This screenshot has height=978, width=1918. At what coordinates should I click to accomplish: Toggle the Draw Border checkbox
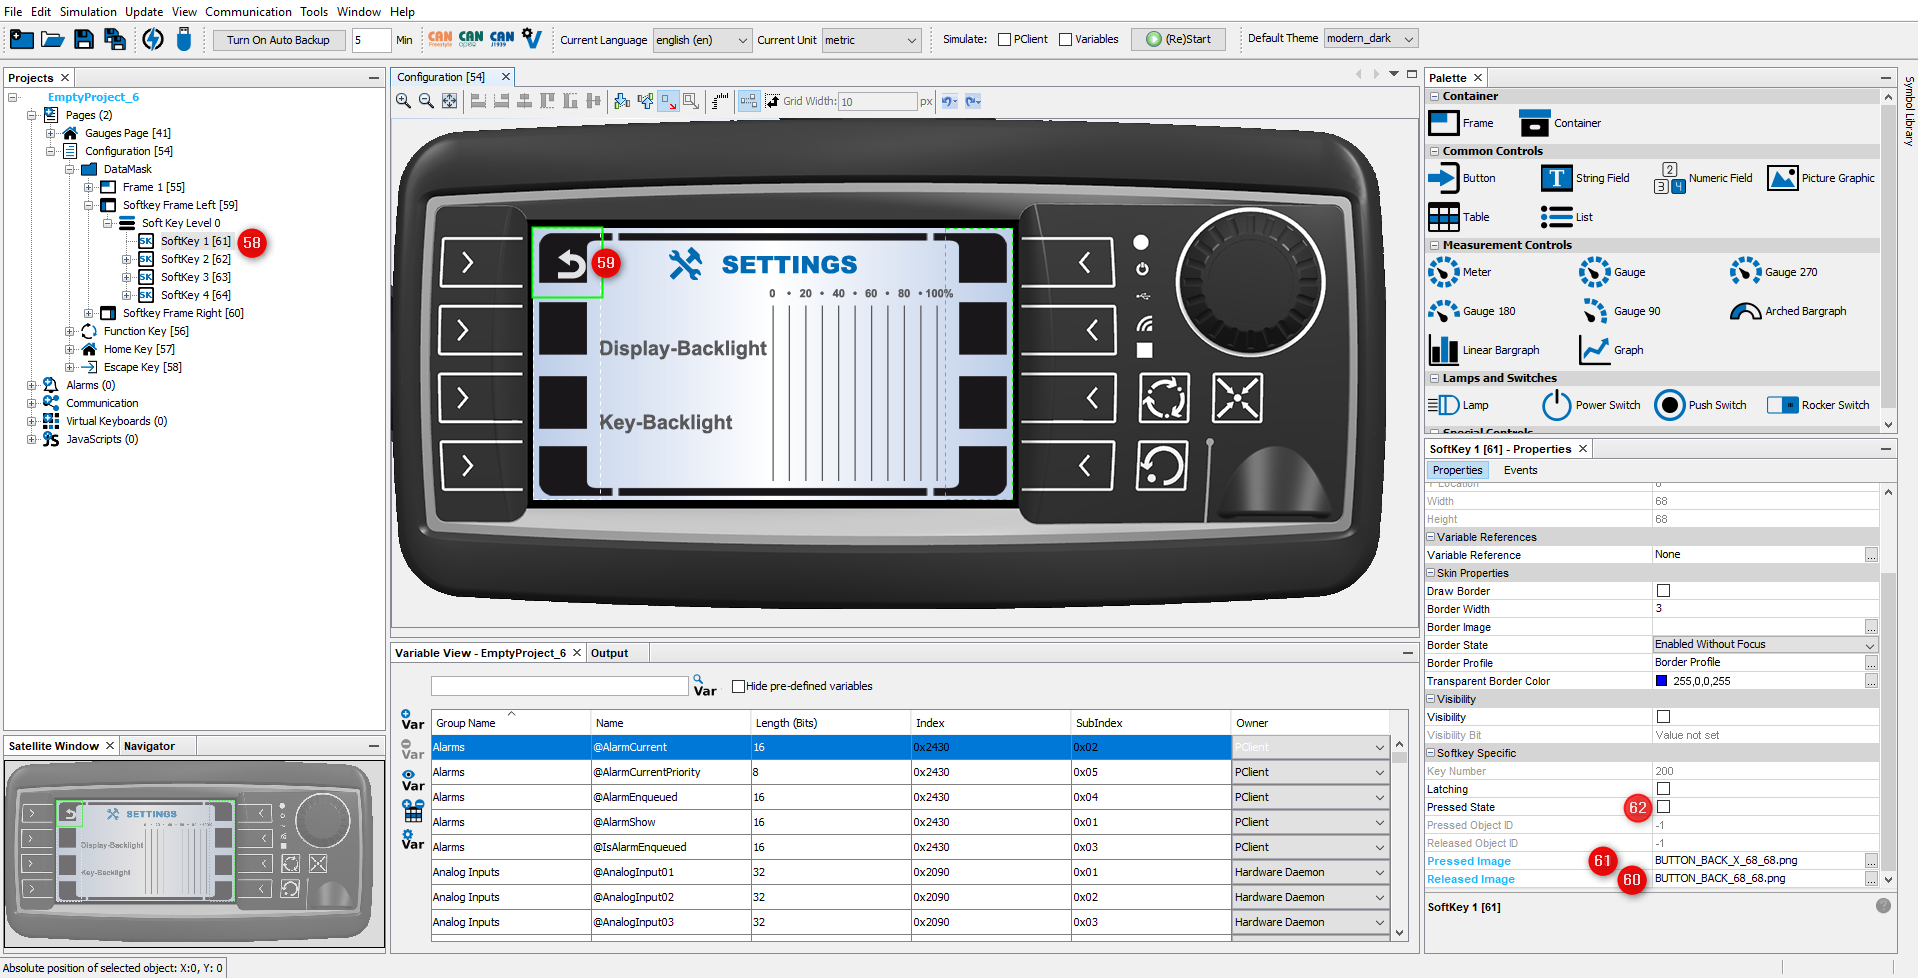(x=1663, y=591)
